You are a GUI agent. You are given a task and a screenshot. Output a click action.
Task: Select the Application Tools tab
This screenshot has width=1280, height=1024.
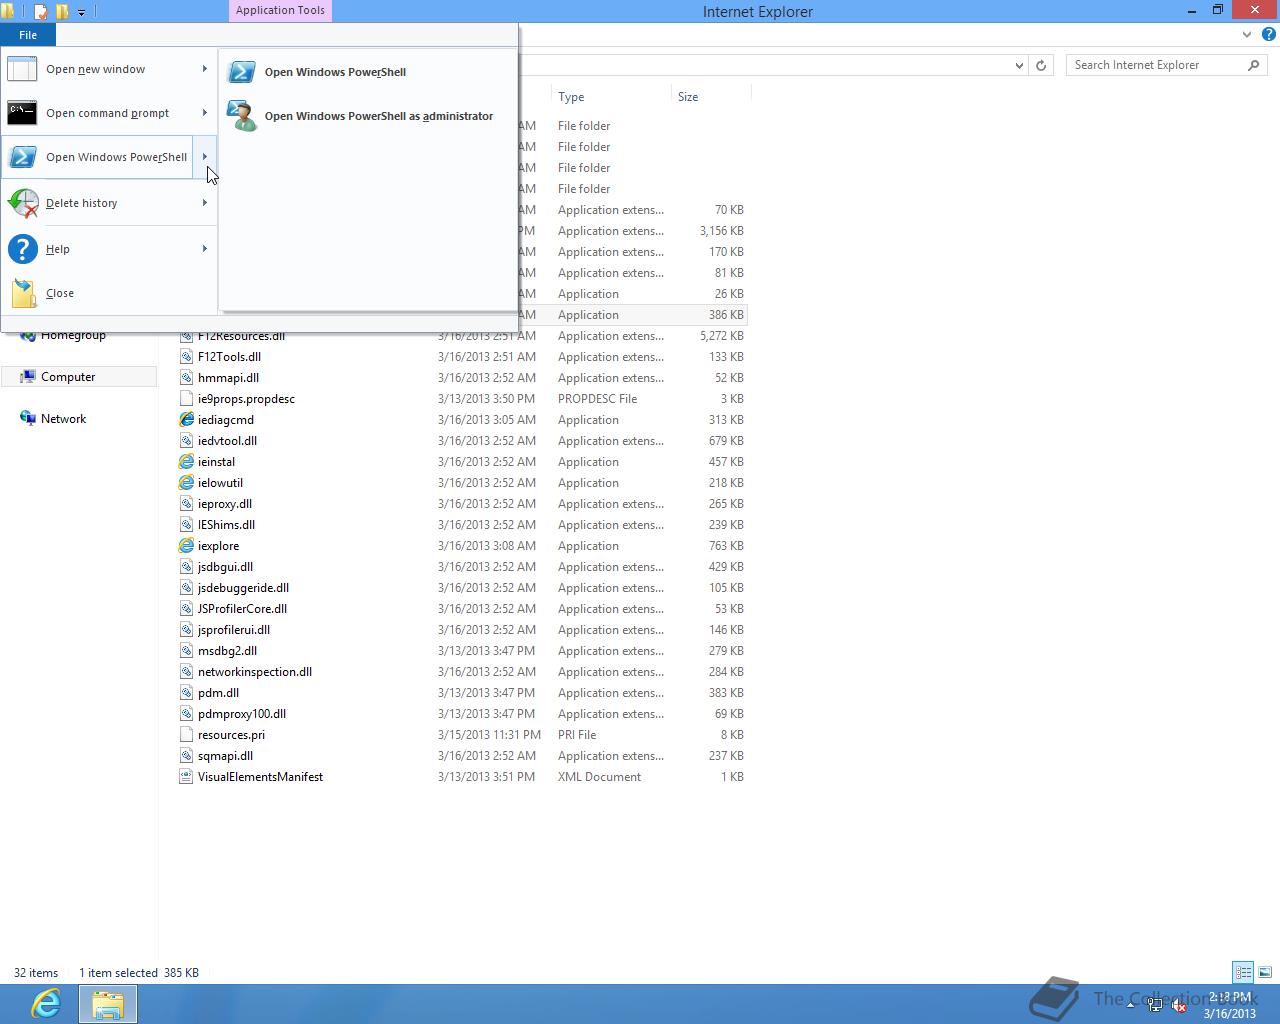(280, 10)
